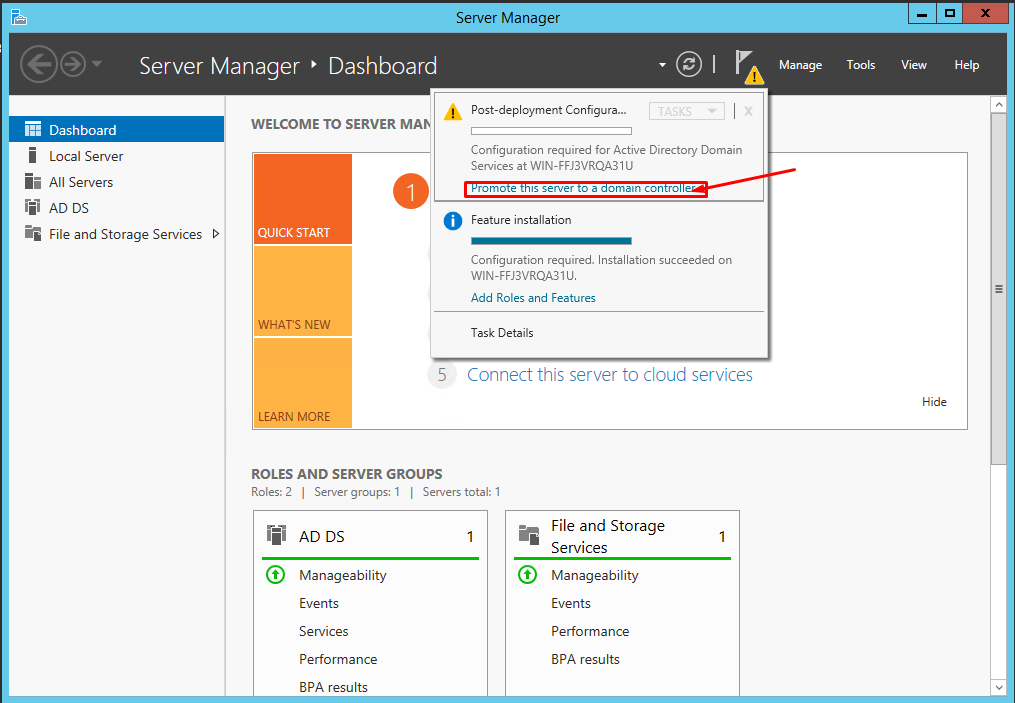Click server count 1 in File and Storage tile
The image size is (1015, 703).
pos(722,537)
